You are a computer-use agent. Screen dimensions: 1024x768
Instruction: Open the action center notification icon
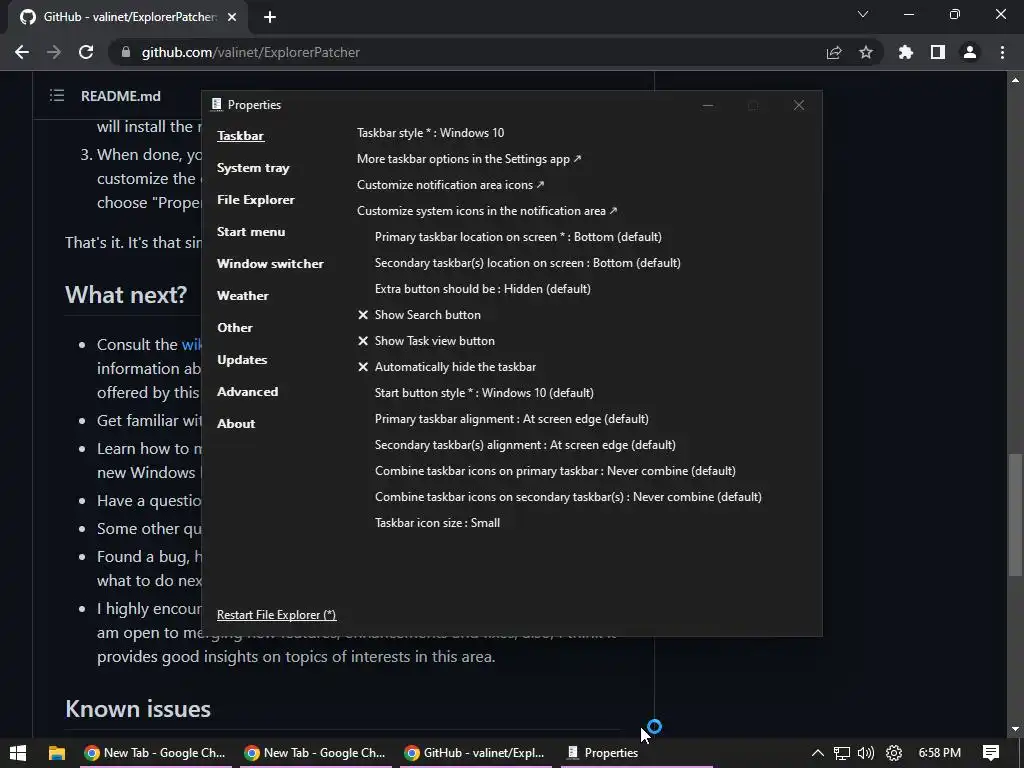tap(991, 753)
